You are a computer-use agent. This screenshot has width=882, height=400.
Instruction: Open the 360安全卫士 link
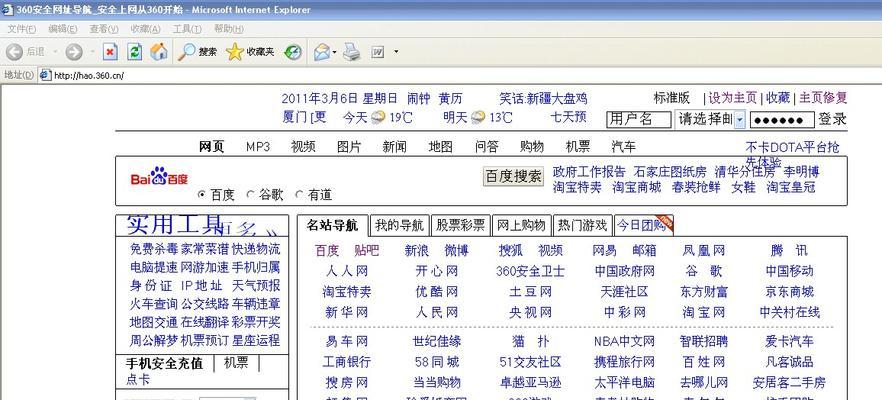point(530,271)
